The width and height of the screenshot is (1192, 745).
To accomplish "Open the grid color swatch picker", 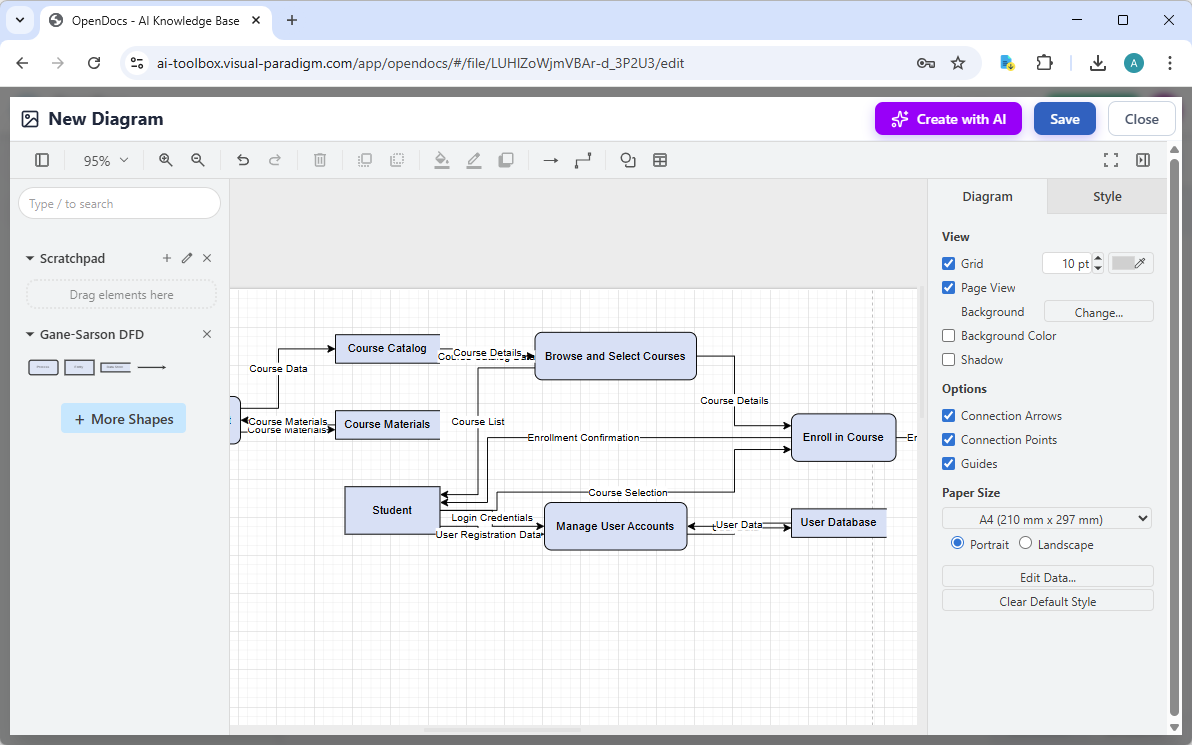I will [x=1130, y=263].
